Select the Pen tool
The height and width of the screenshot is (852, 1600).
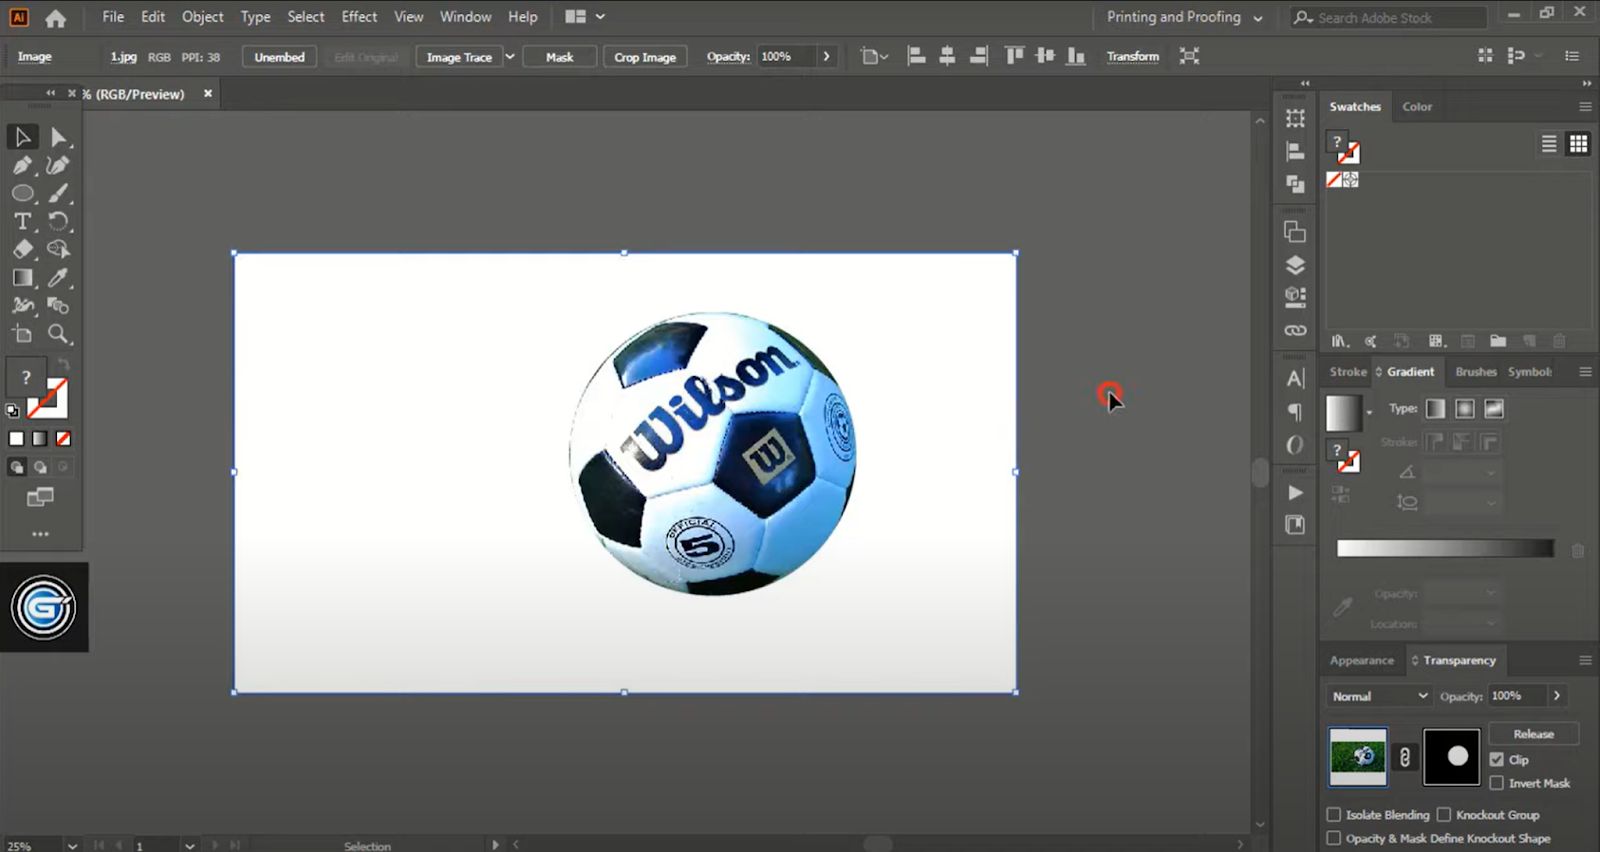22,165
